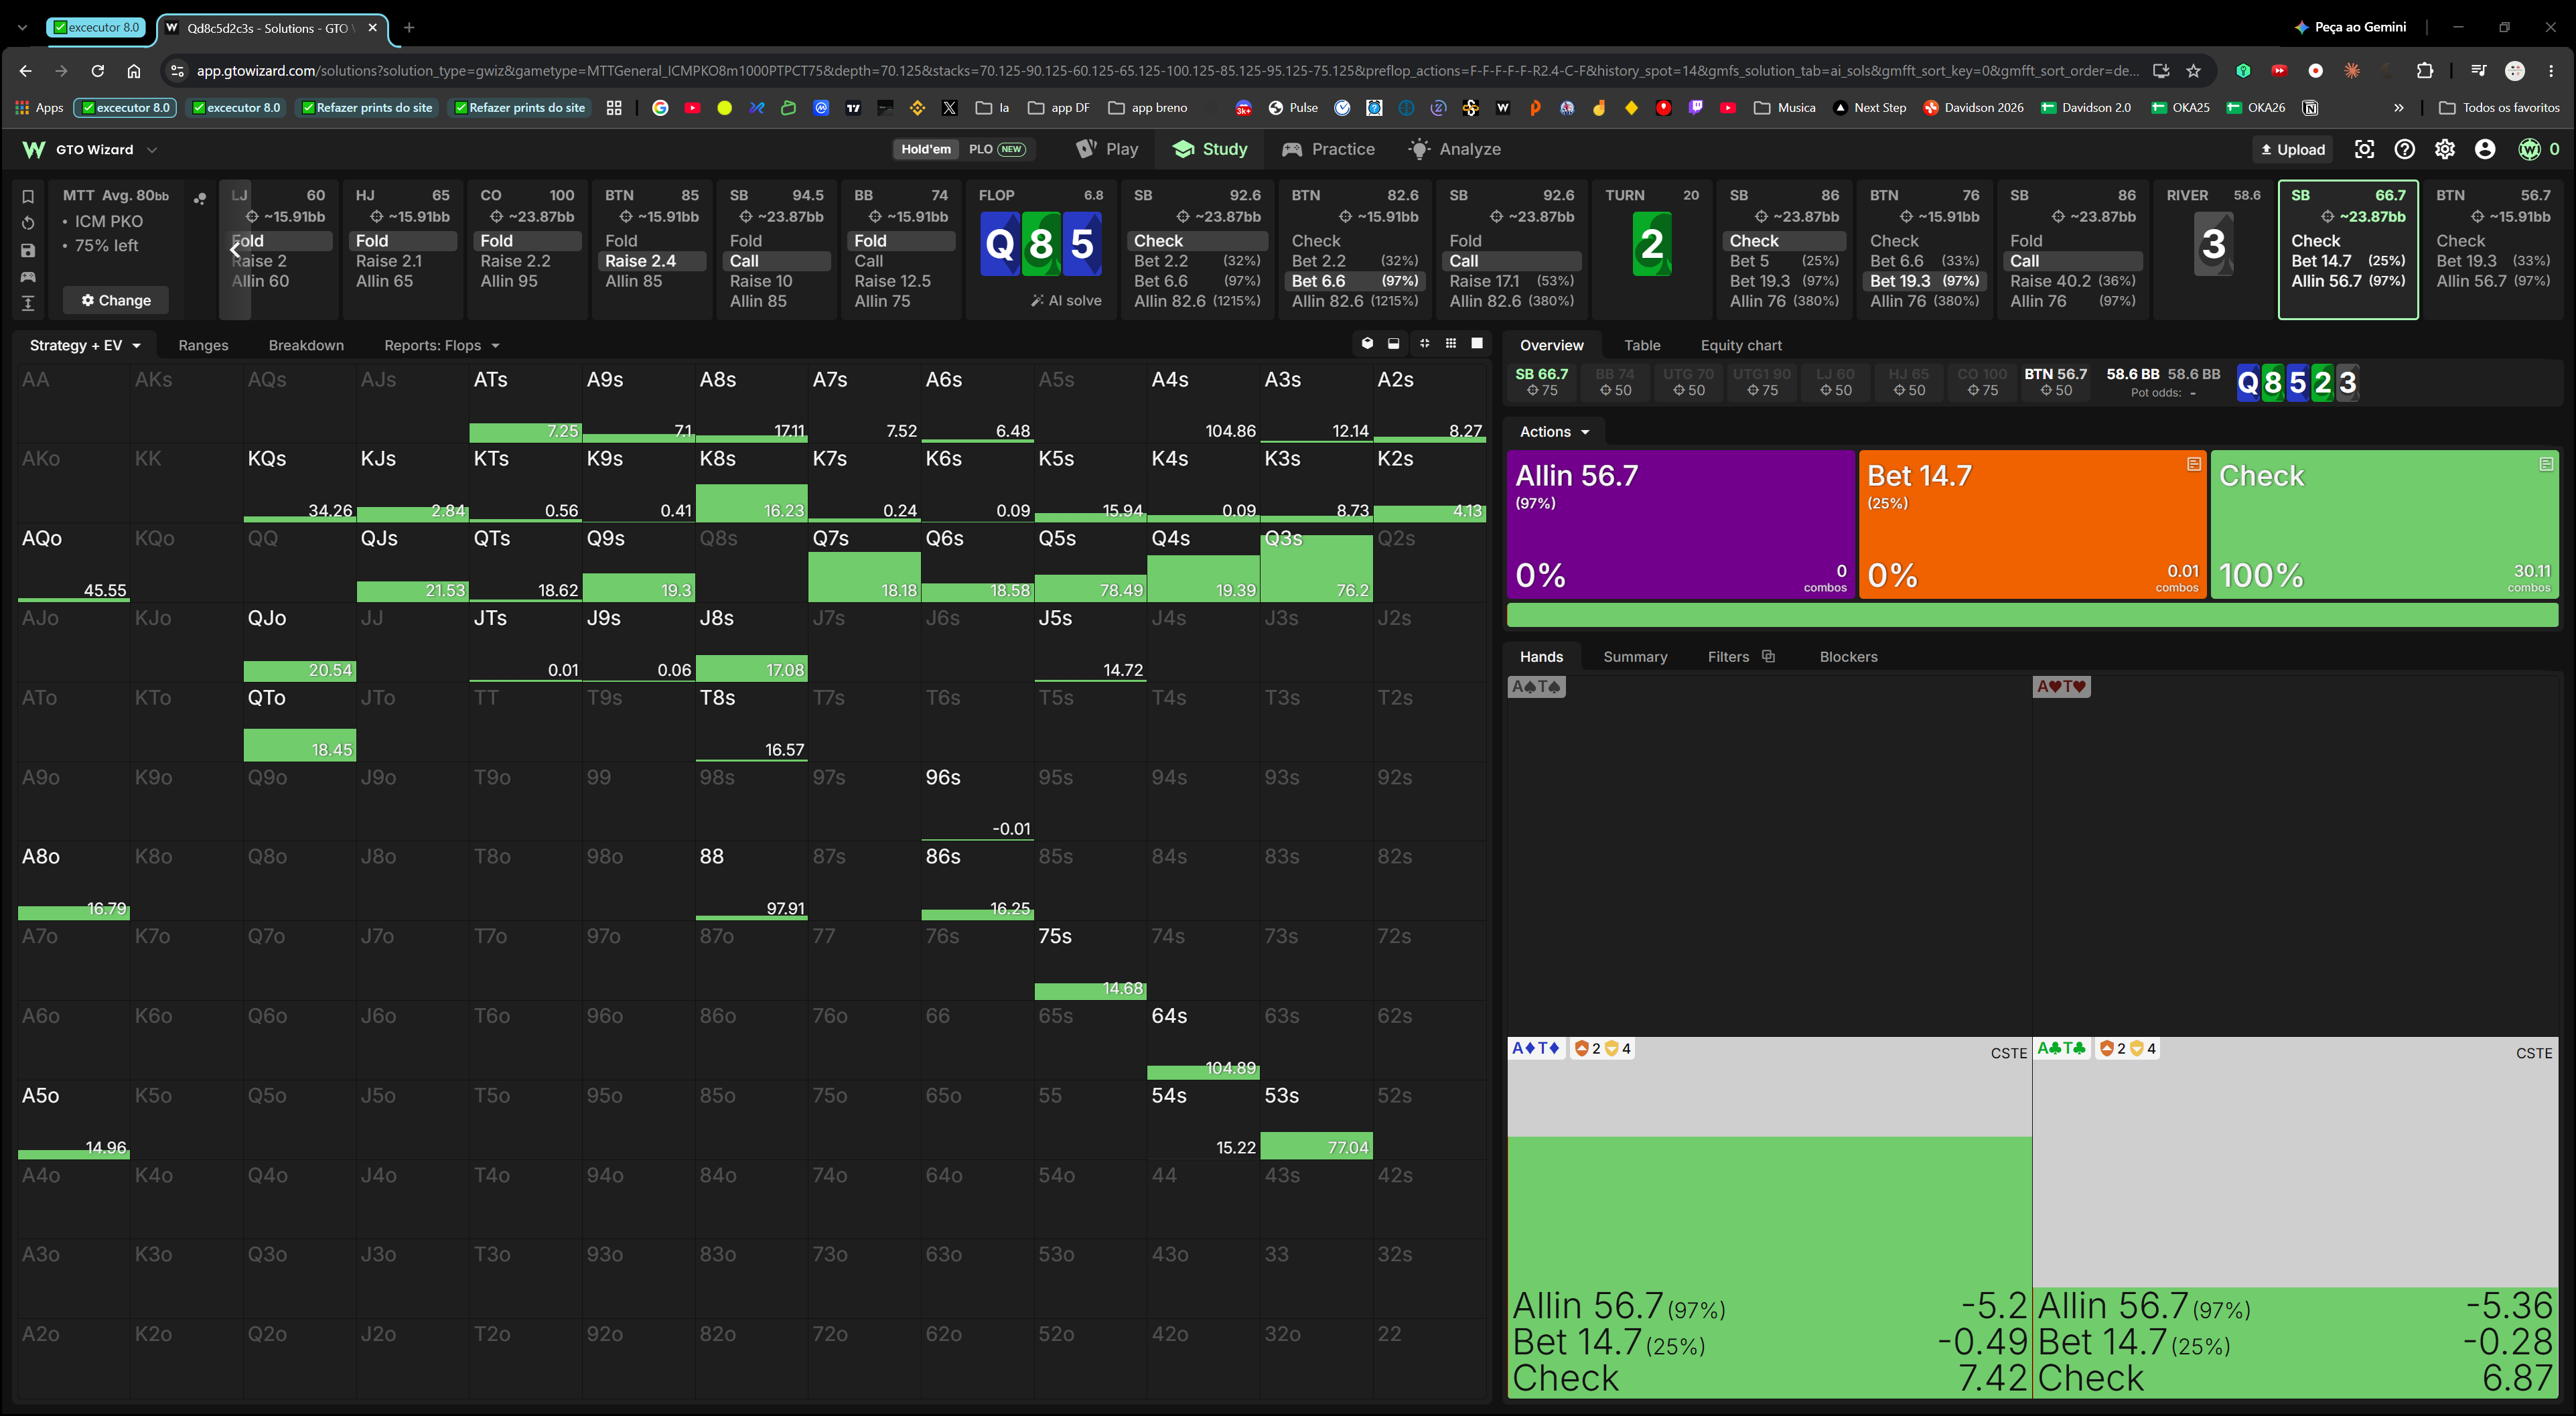2576x1416 pixels.
Task: Click the half-filled layout icon above the matrix
Action: coord(1394,344)
